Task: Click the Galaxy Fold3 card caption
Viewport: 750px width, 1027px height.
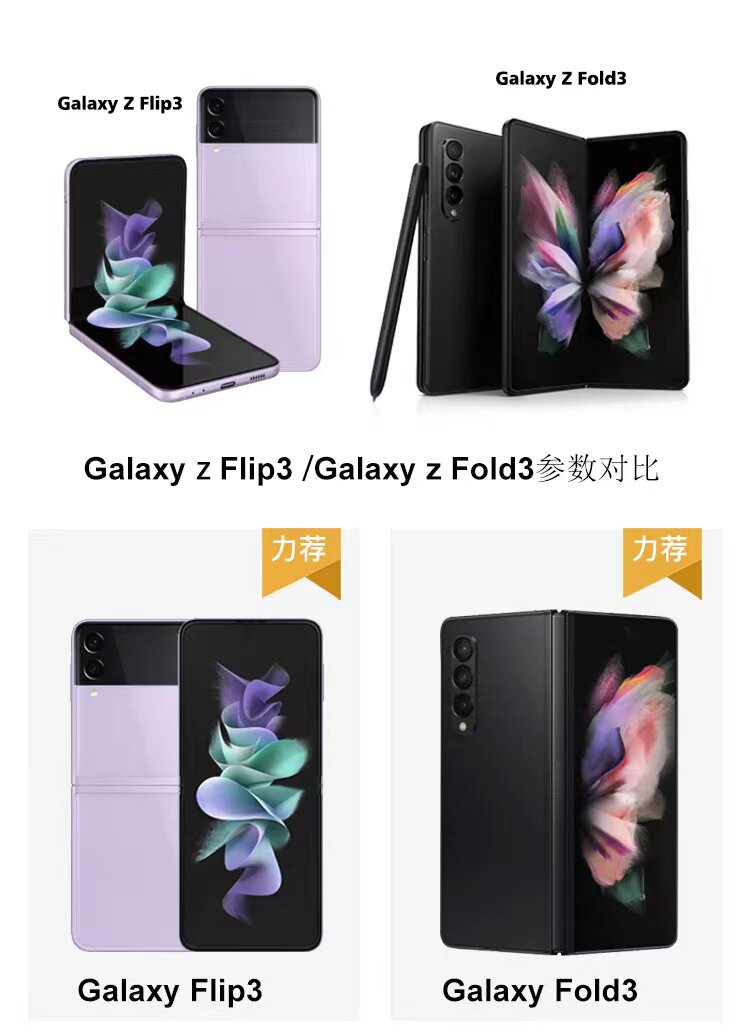Action: tap(540, 990)
